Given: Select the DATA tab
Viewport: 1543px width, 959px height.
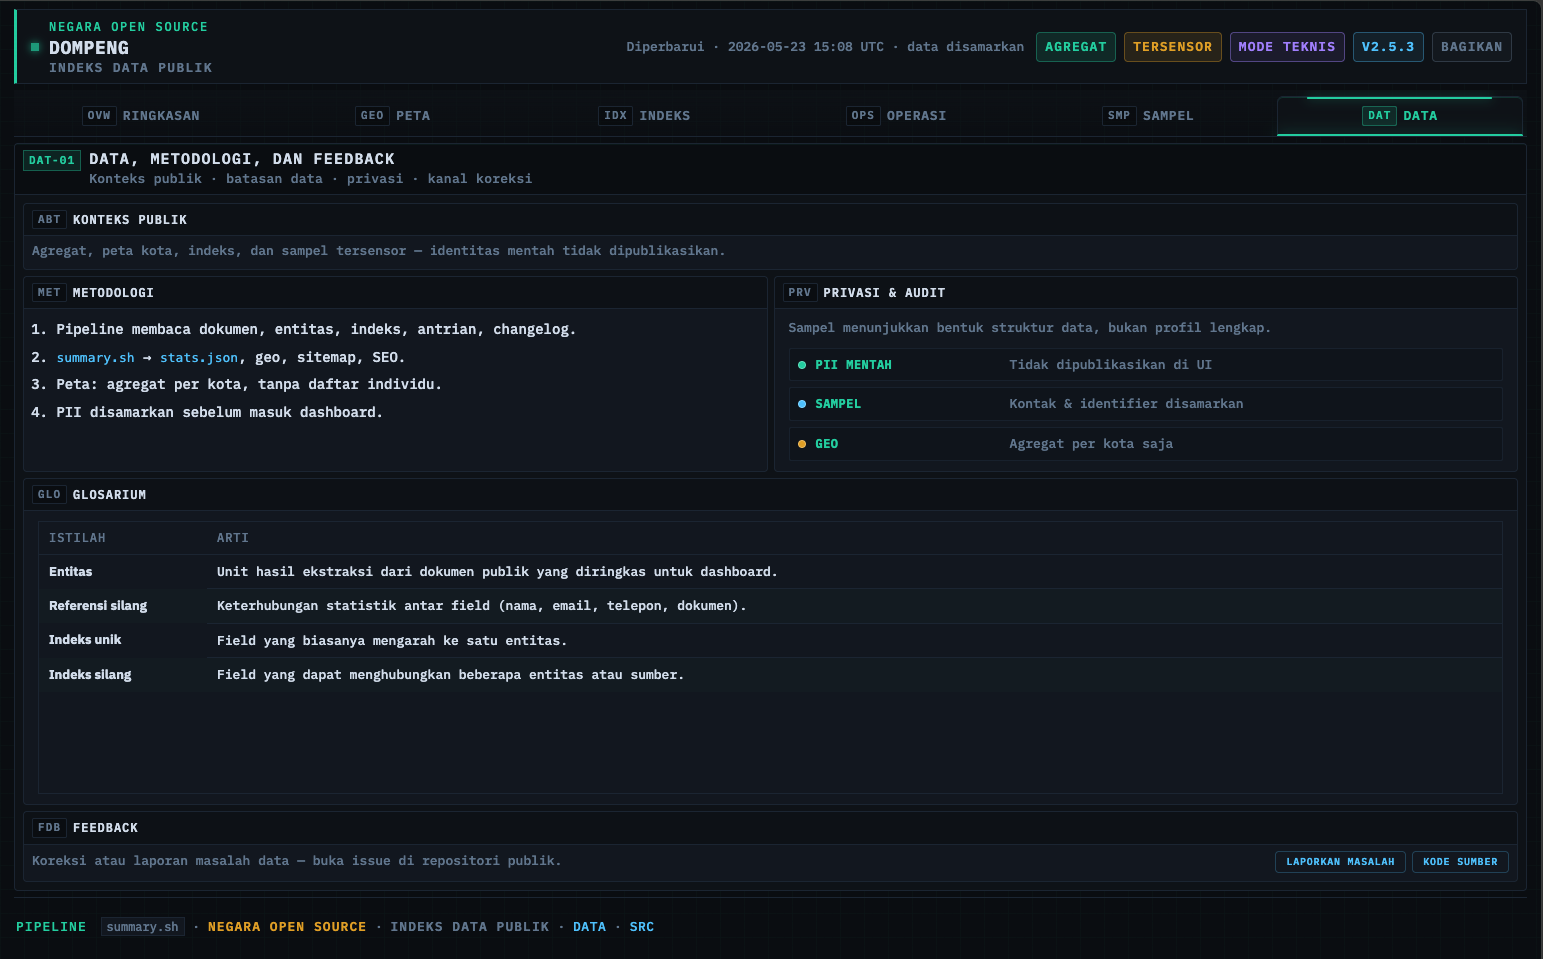Looking at the screenshot, I should tap(1400, 116).
